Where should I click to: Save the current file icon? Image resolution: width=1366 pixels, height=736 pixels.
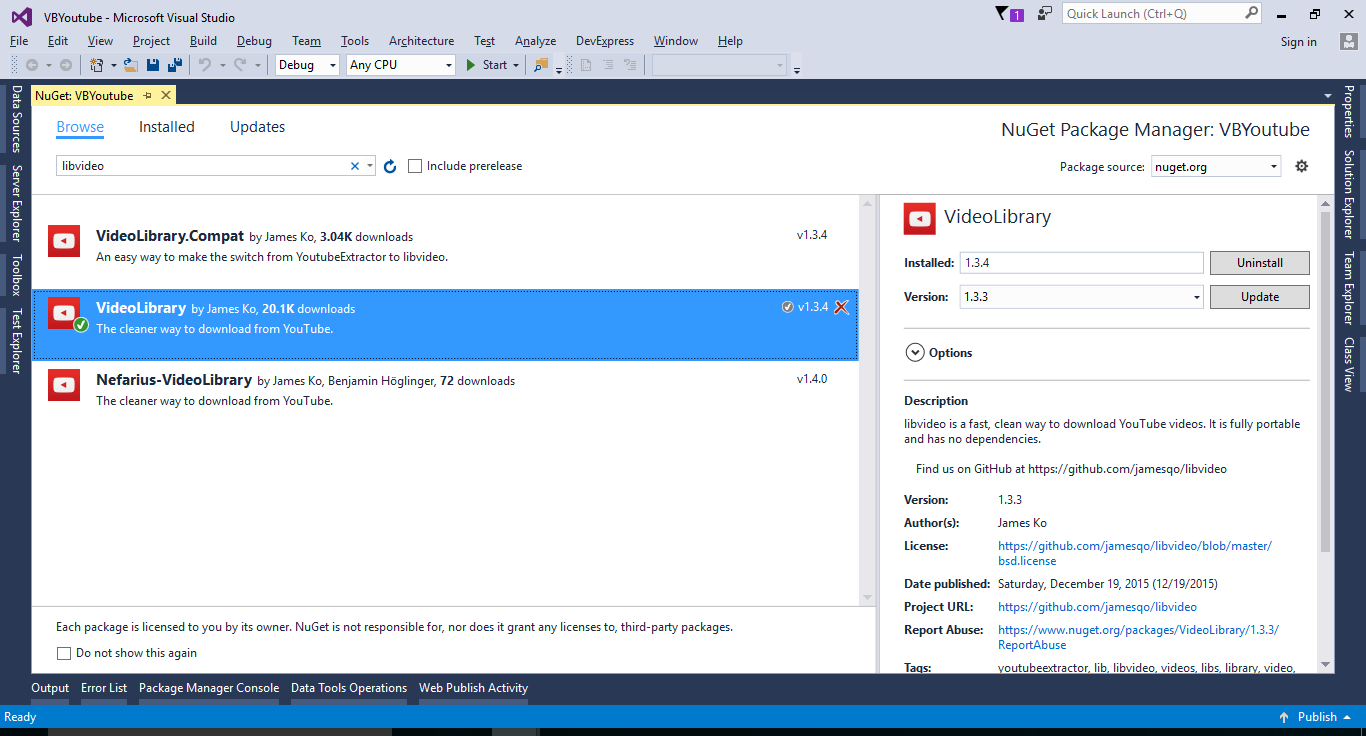[x=153, y=65]
